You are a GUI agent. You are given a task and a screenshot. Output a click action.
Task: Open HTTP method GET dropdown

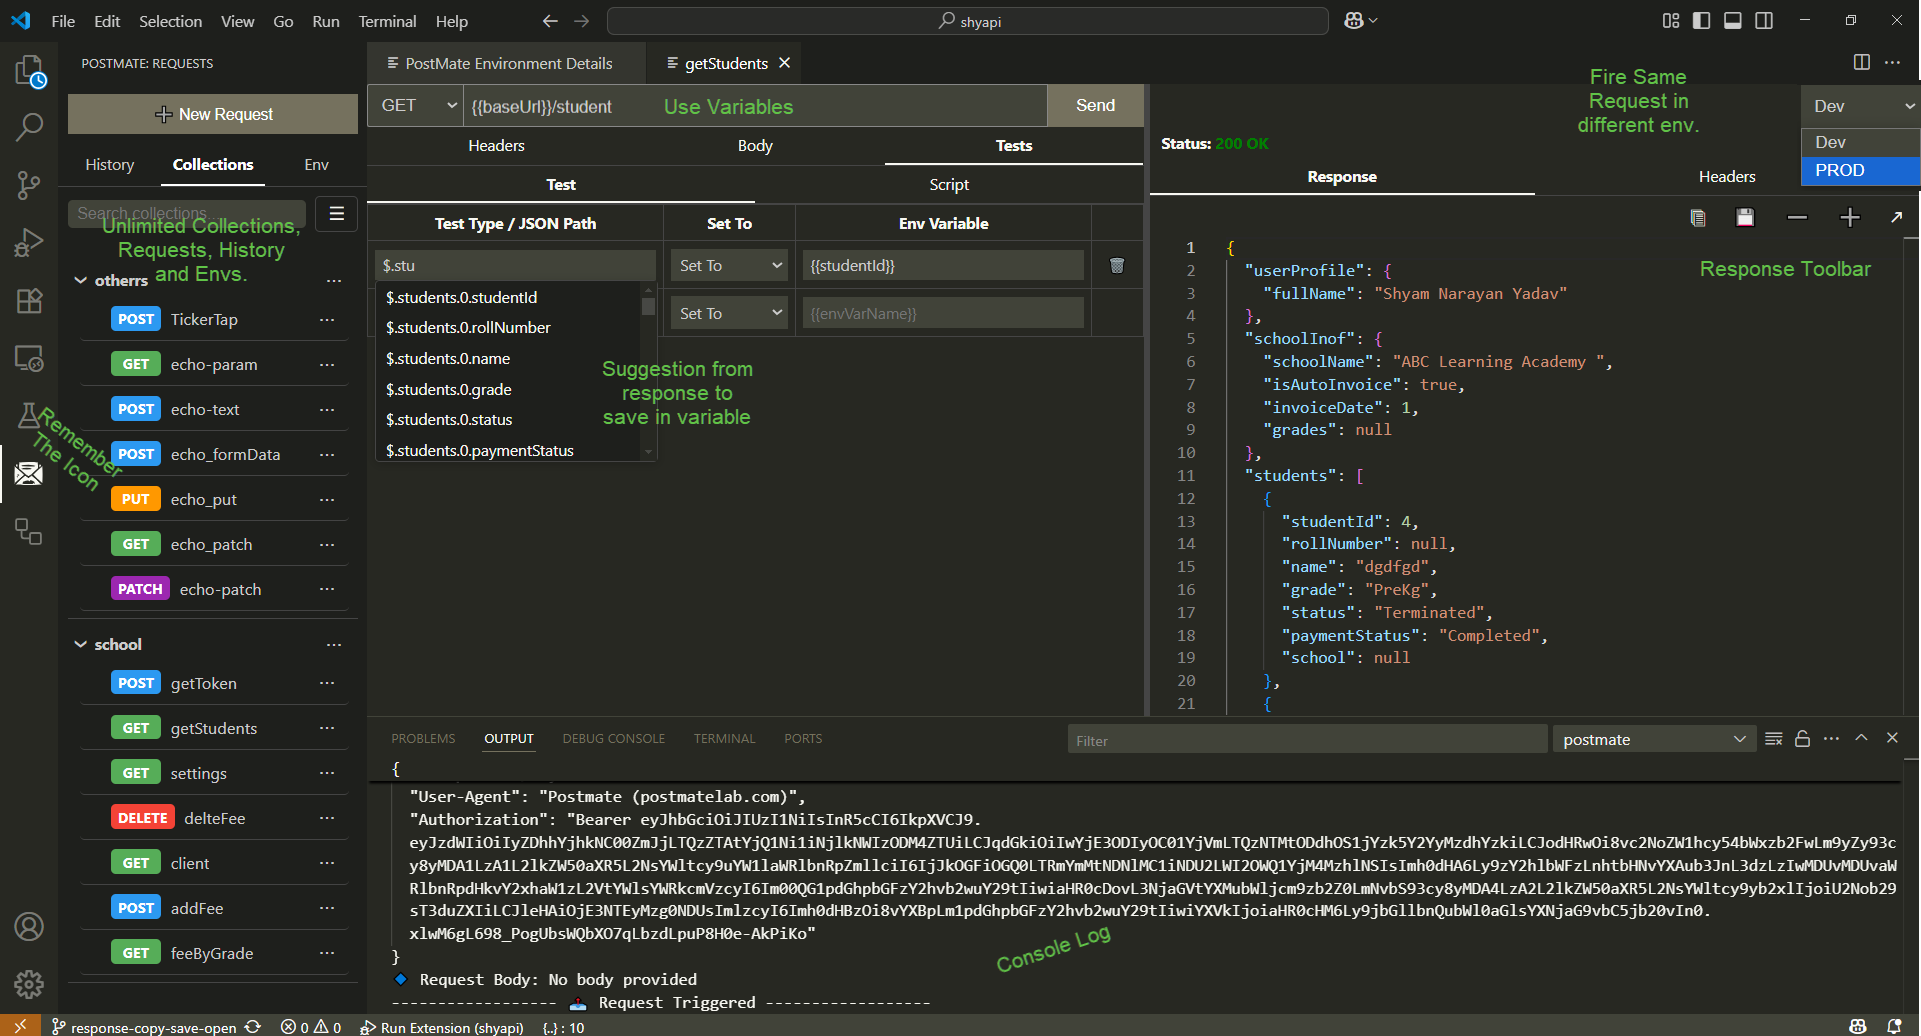tap(417, 105)
